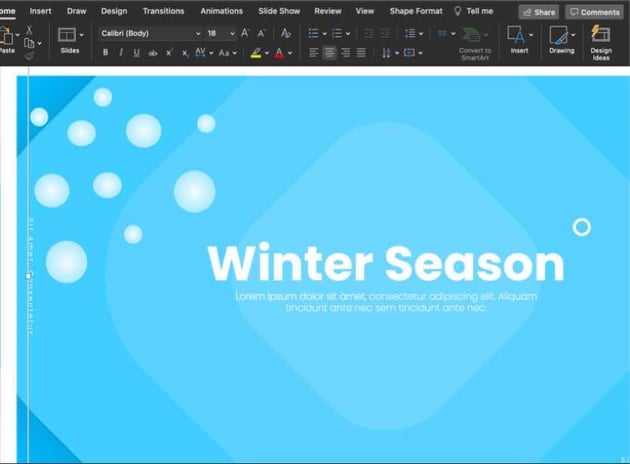The image size is (630, 464).
Task: Click the Strikethrough icon
Action: click(153, 53)
